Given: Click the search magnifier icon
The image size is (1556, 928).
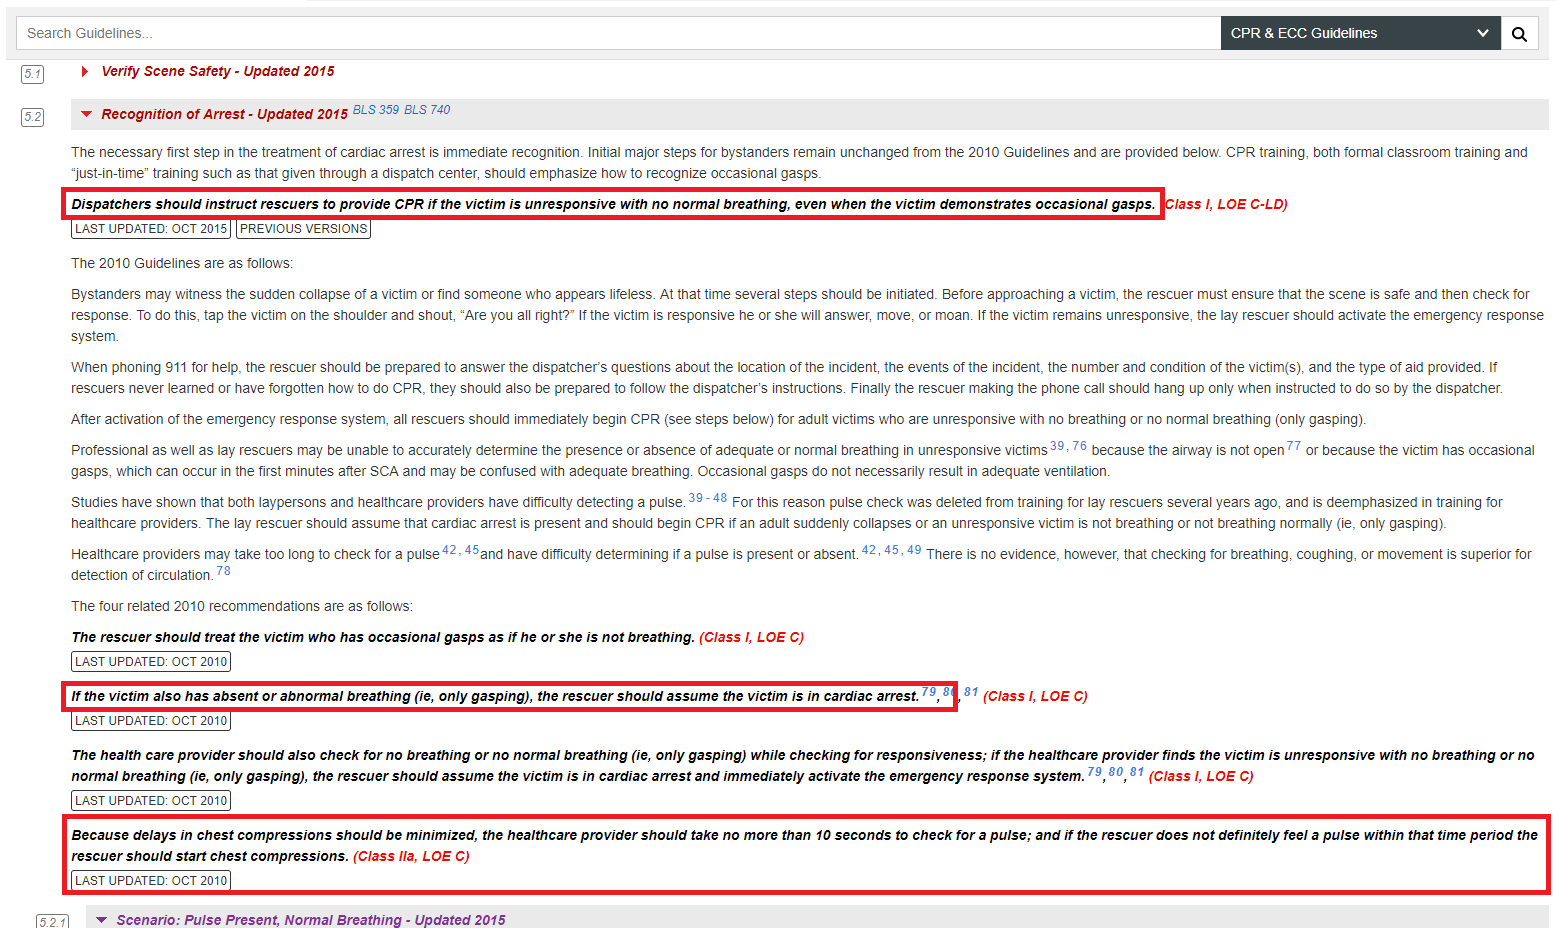Looking at the screenshot, I should point(1519,33).
